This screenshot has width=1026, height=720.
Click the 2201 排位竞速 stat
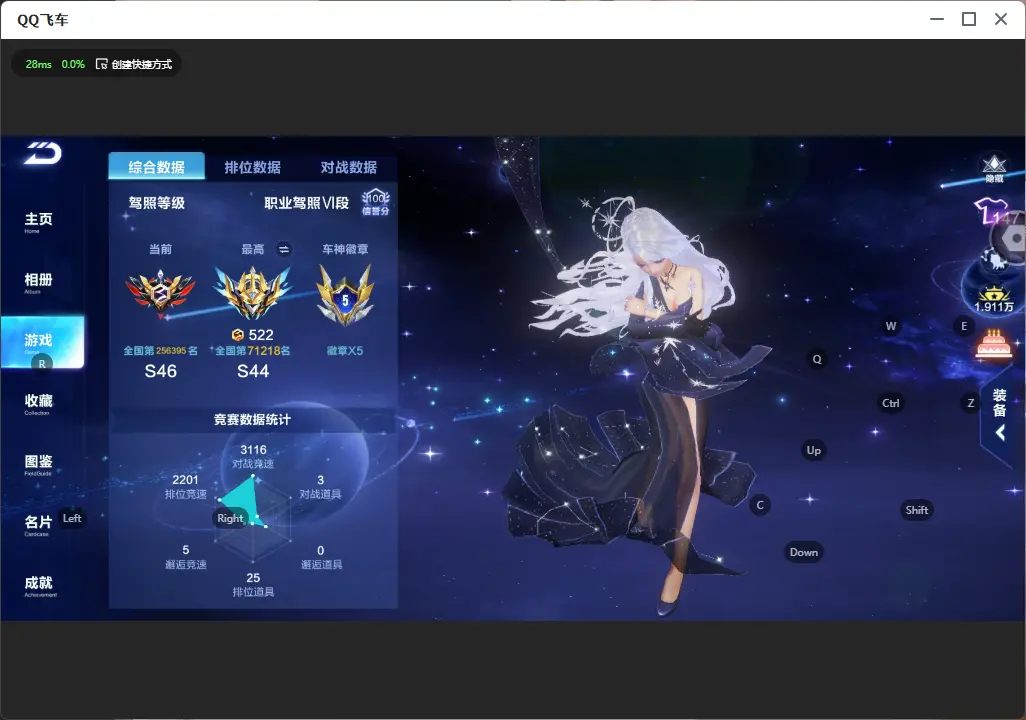(x=185, y=486)
